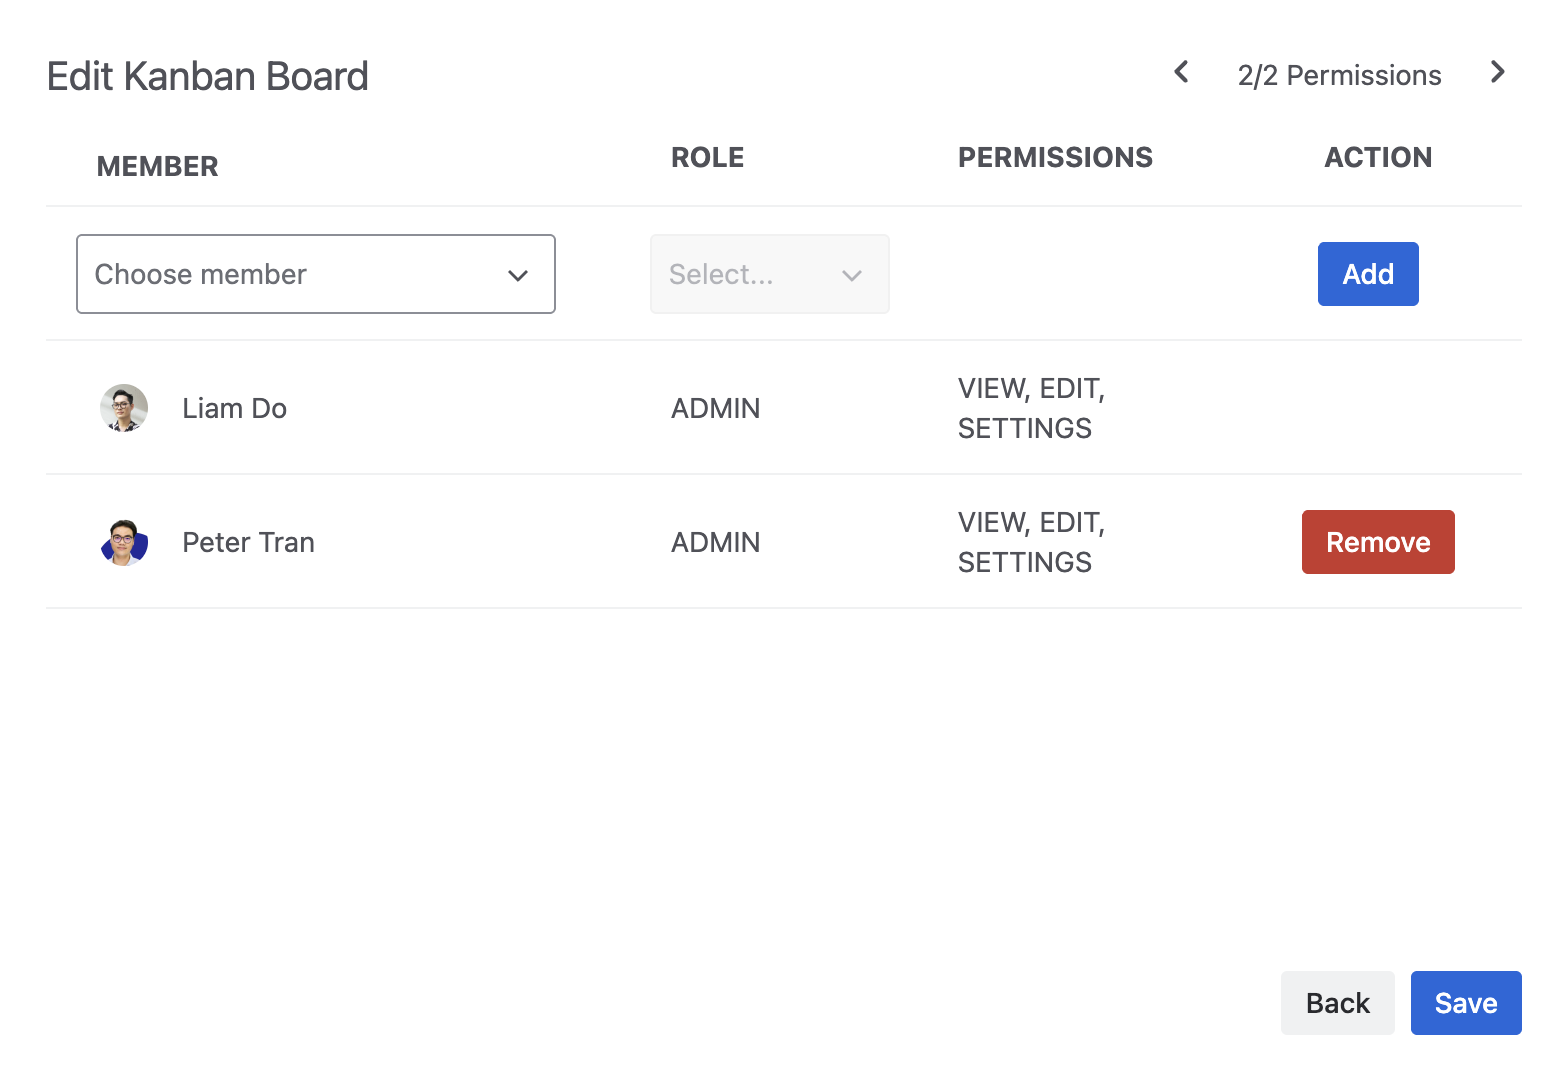Click the Back button
1568x1080 pixels.
pyautogui.click(x=1337, y=1003)
